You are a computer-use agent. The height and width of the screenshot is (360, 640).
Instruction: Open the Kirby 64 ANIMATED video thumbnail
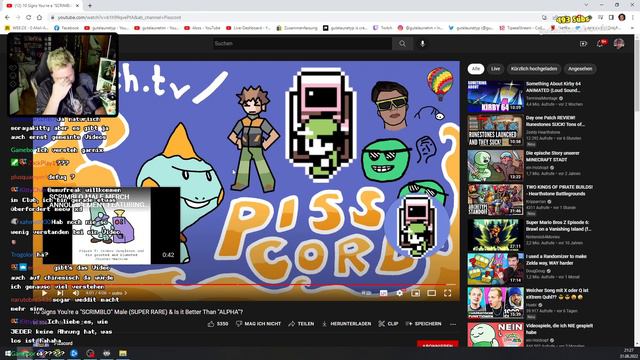(x=496, y=96)
